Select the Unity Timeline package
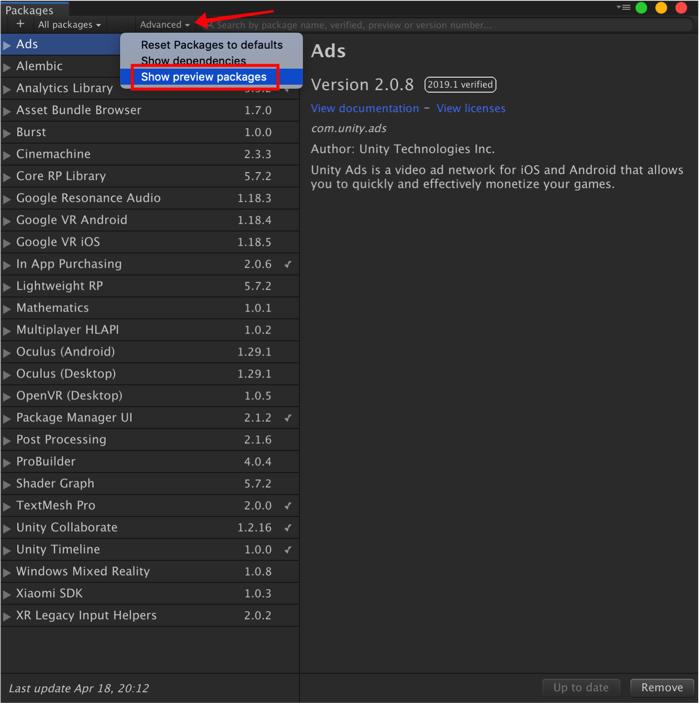699x703 pixels. pyautogui.click(x=150, y=550)
